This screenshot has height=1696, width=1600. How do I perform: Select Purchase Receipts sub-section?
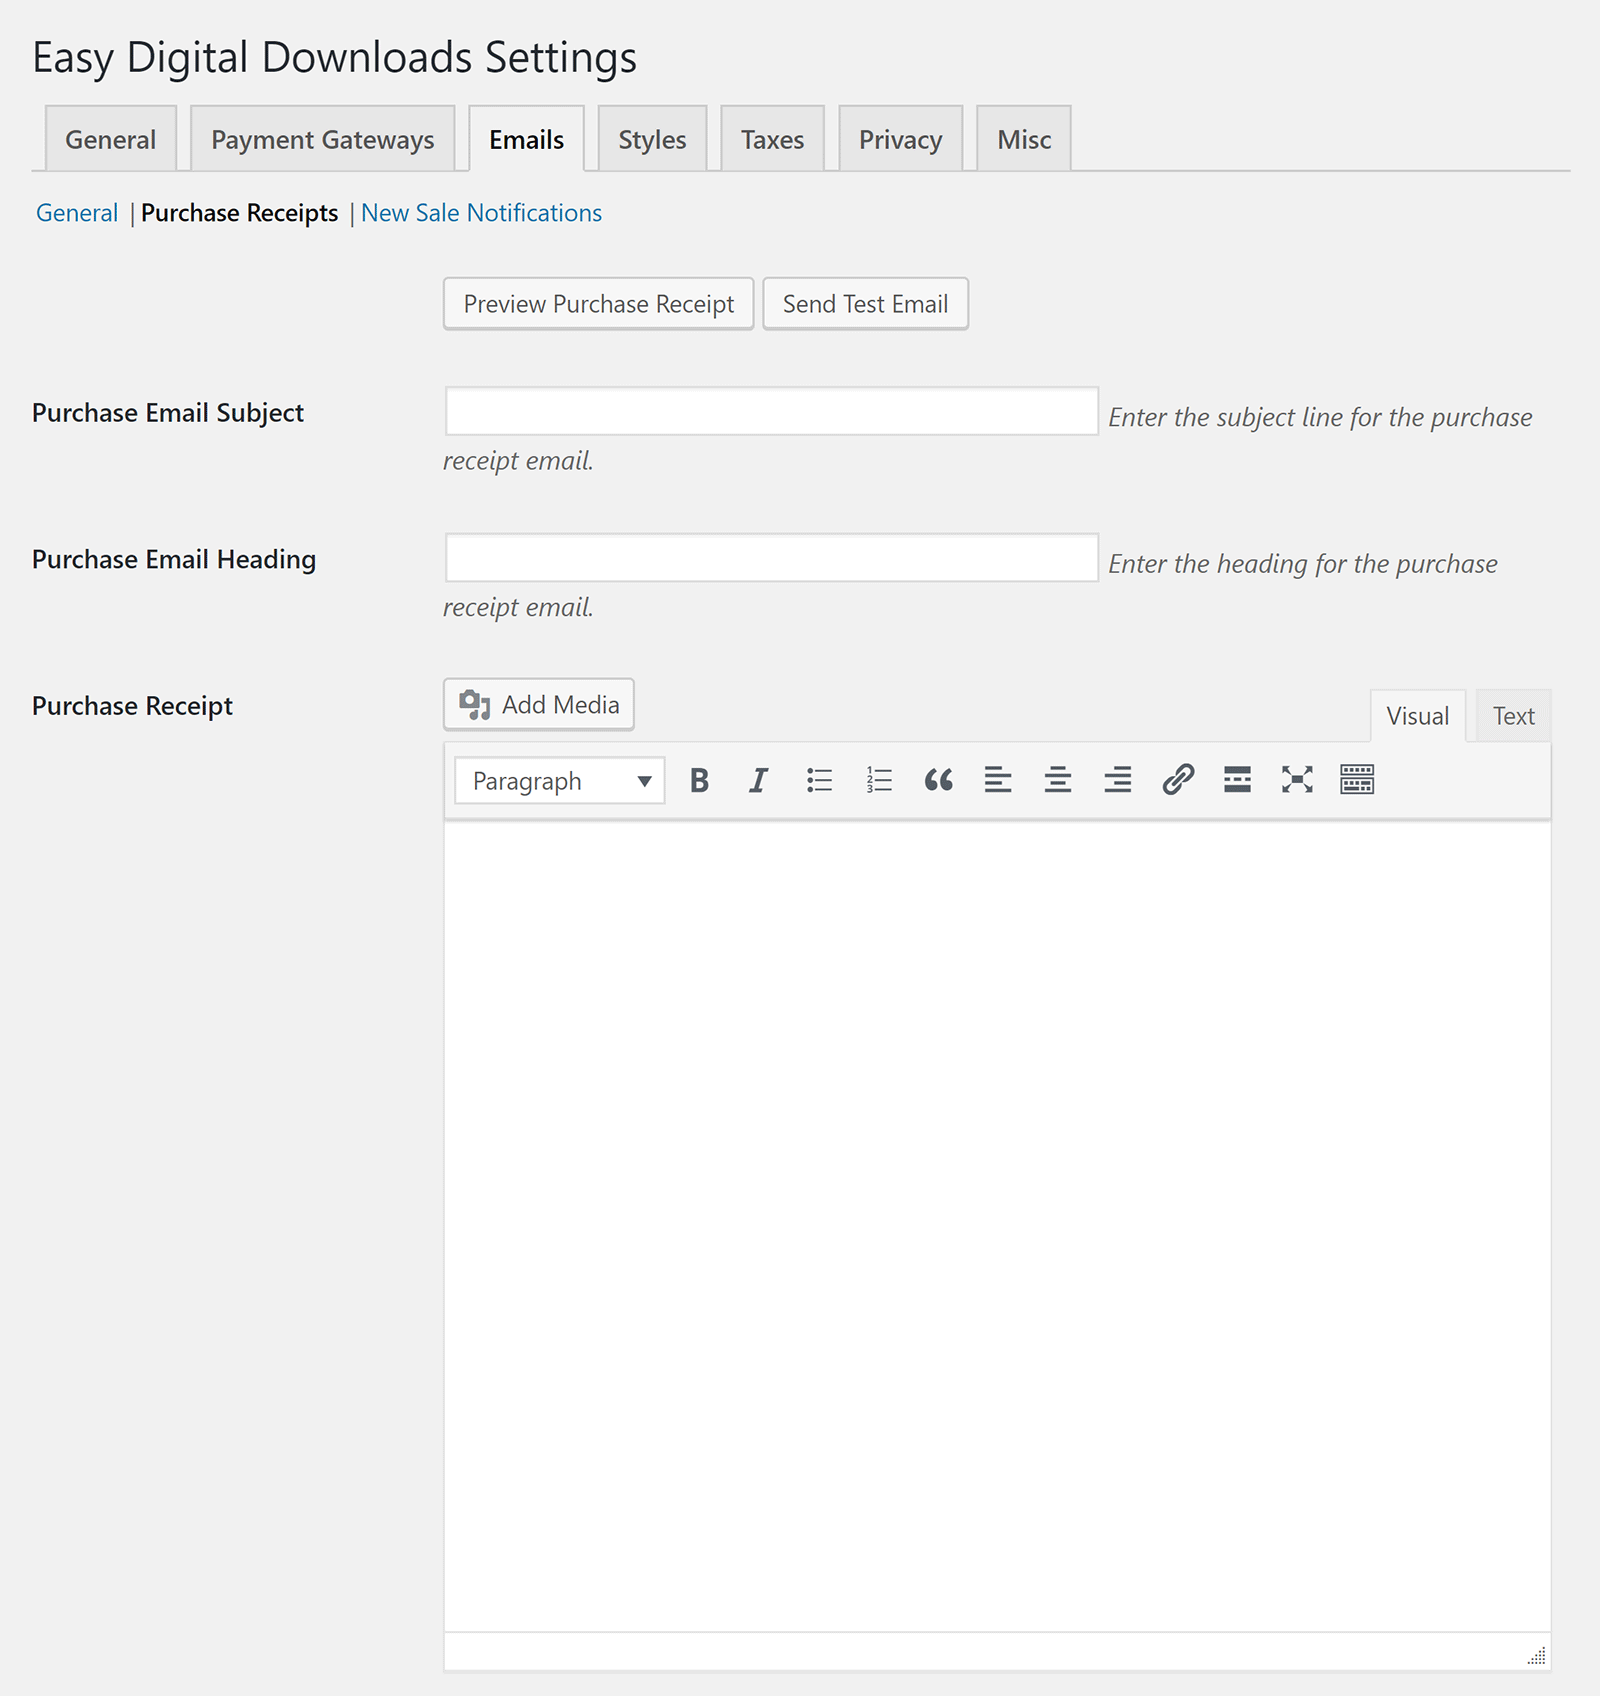click(x=240, y=213)
